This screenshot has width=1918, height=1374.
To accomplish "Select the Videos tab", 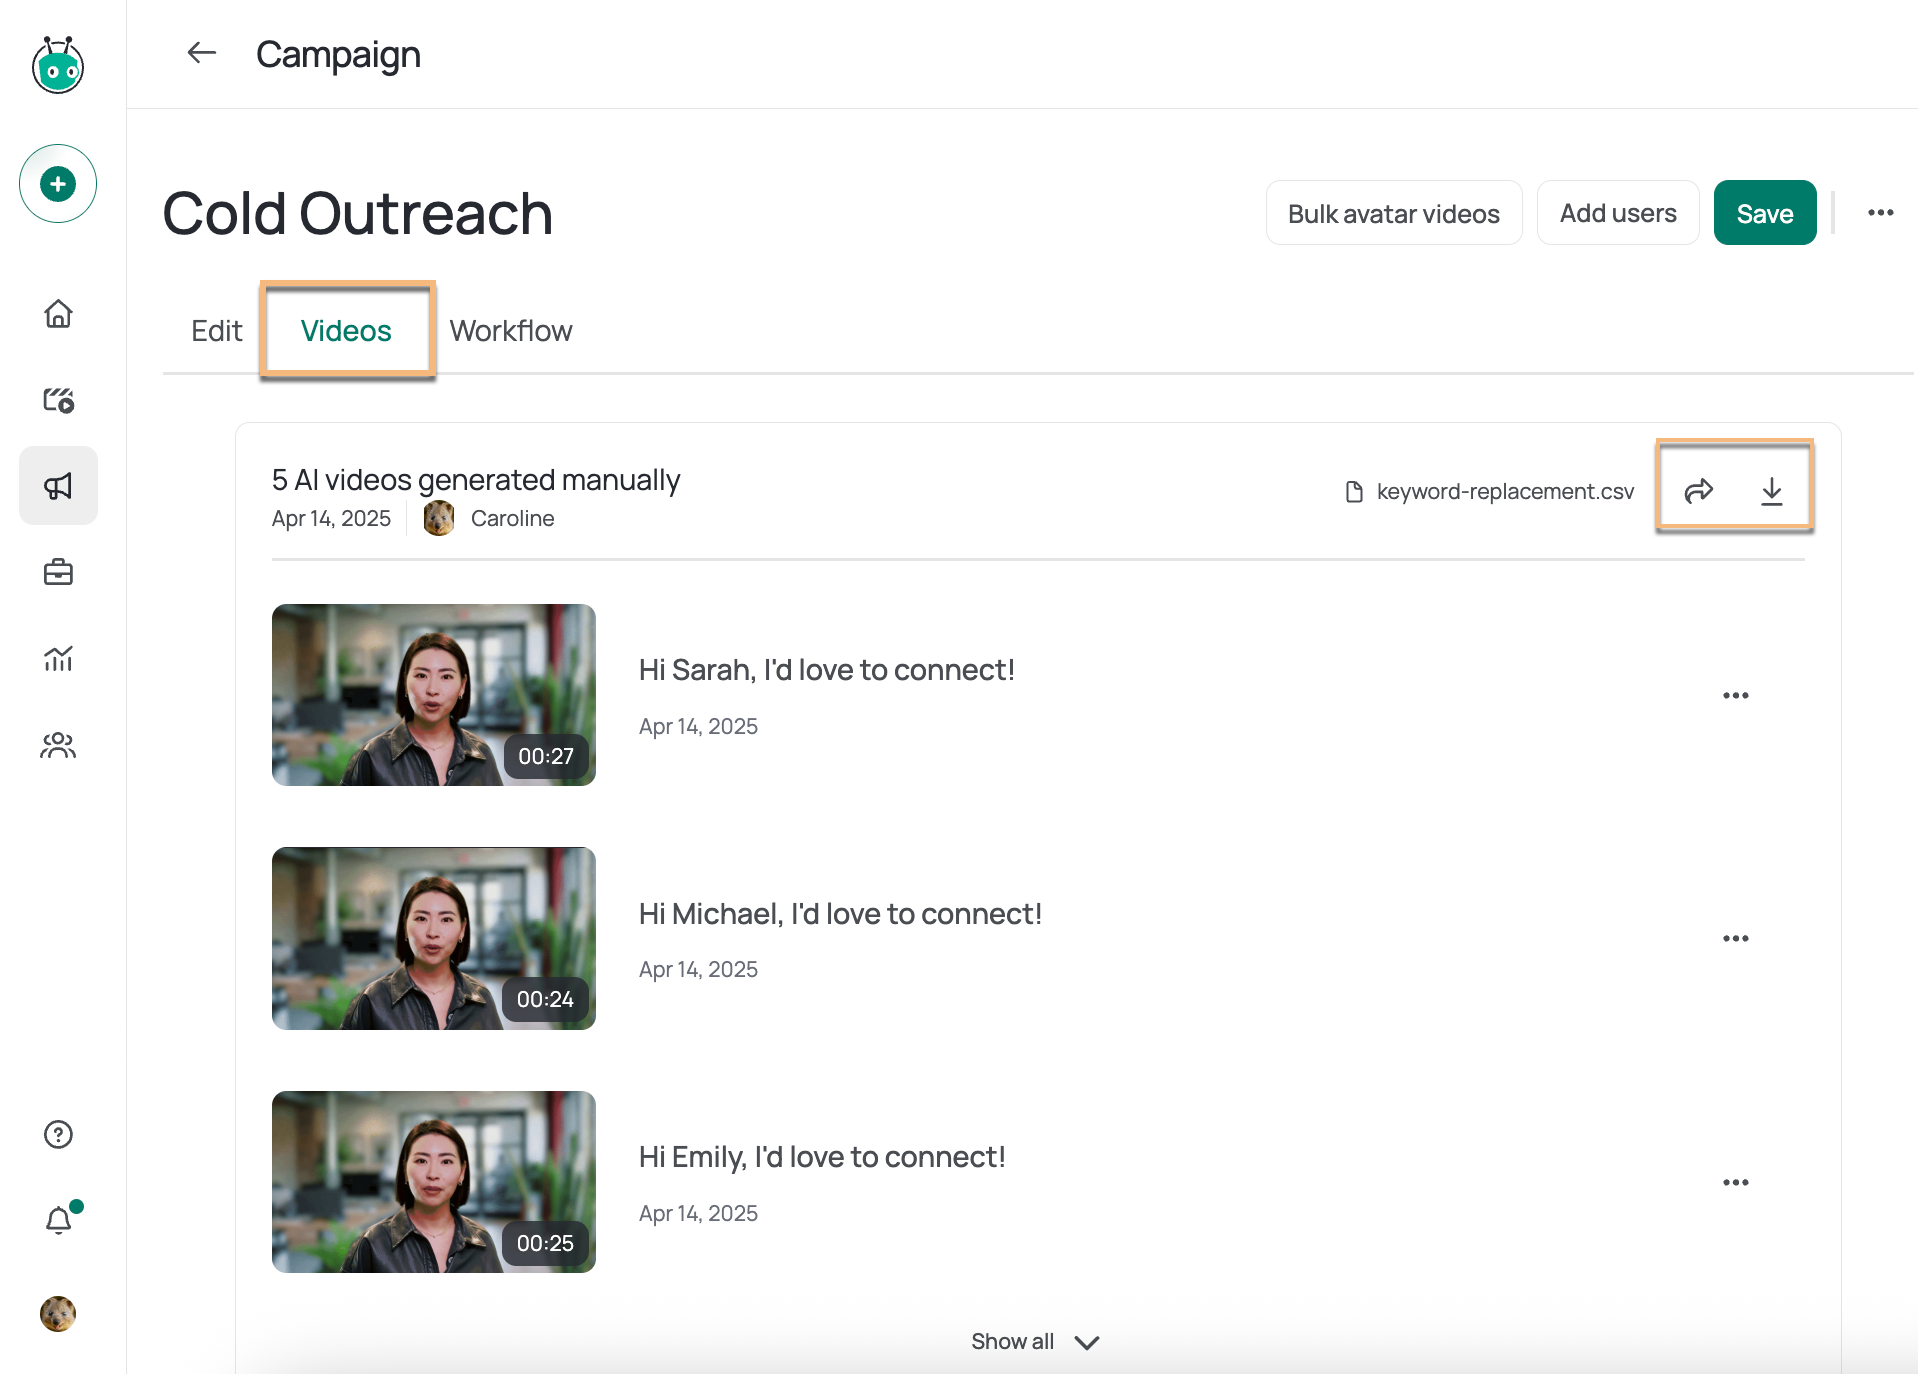I will click(x=346, y=331).
